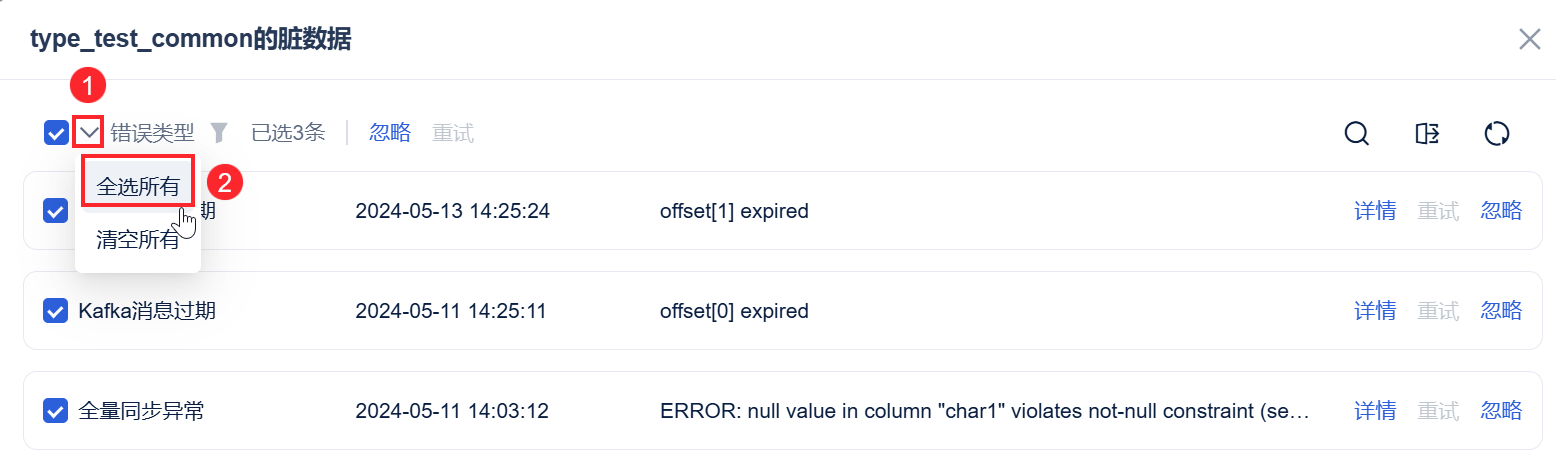Click the search magnifier icon

pyautogui.click(x=1356, y=133)
